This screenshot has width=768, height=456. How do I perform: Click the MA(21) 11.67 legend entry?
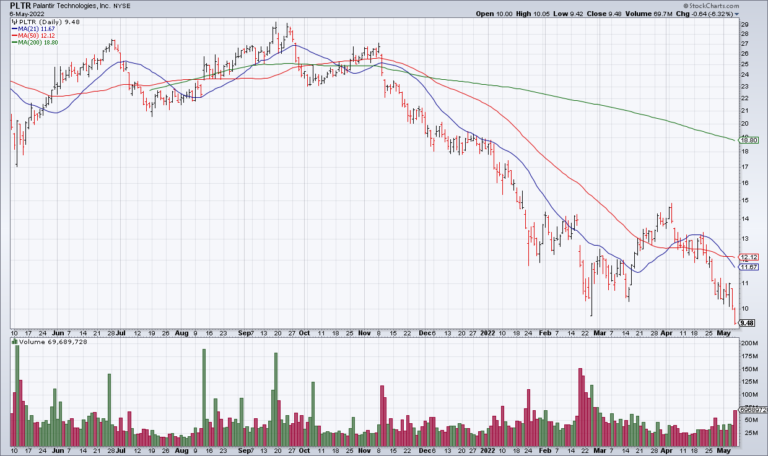tap(33, 29)
